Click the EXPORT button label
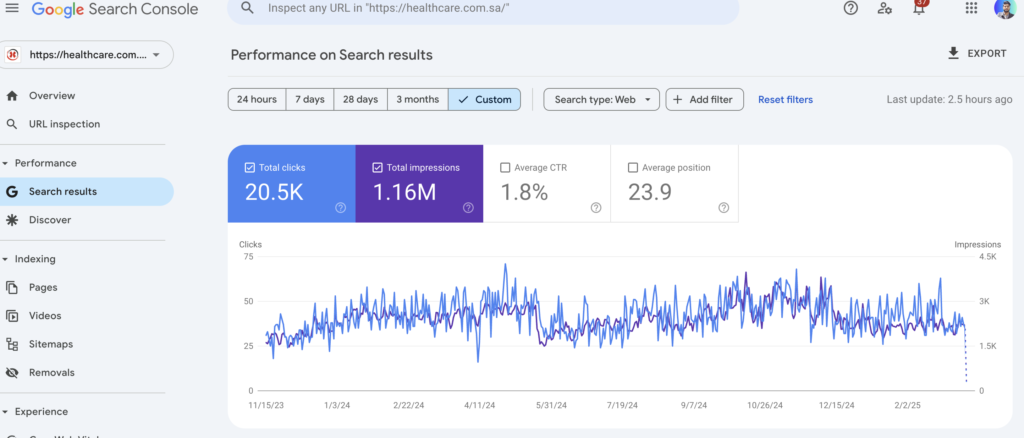Screen dimensions: 1024x438 [x=987, y=54]
